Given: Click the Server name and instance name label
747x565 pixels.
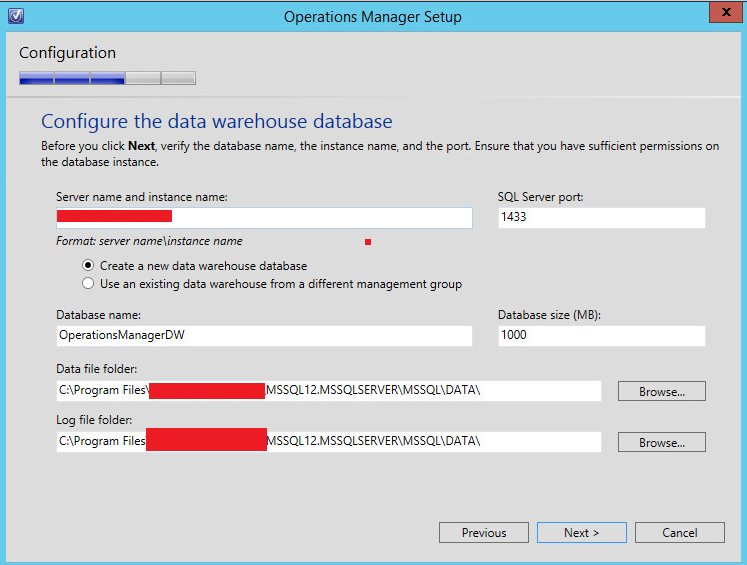Looking at the screenshot, I should [x=142, y=197].
